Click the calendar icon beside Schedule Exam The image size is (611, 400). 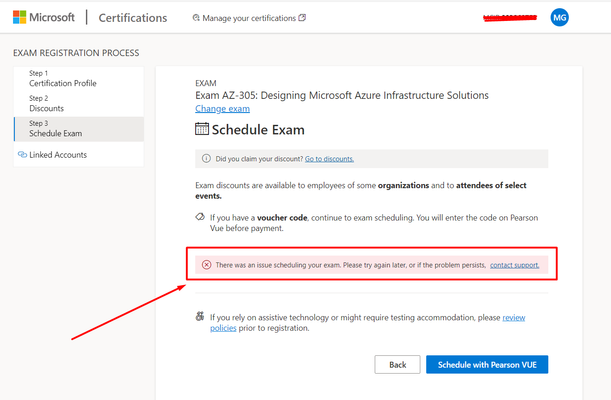click(201, 129)
